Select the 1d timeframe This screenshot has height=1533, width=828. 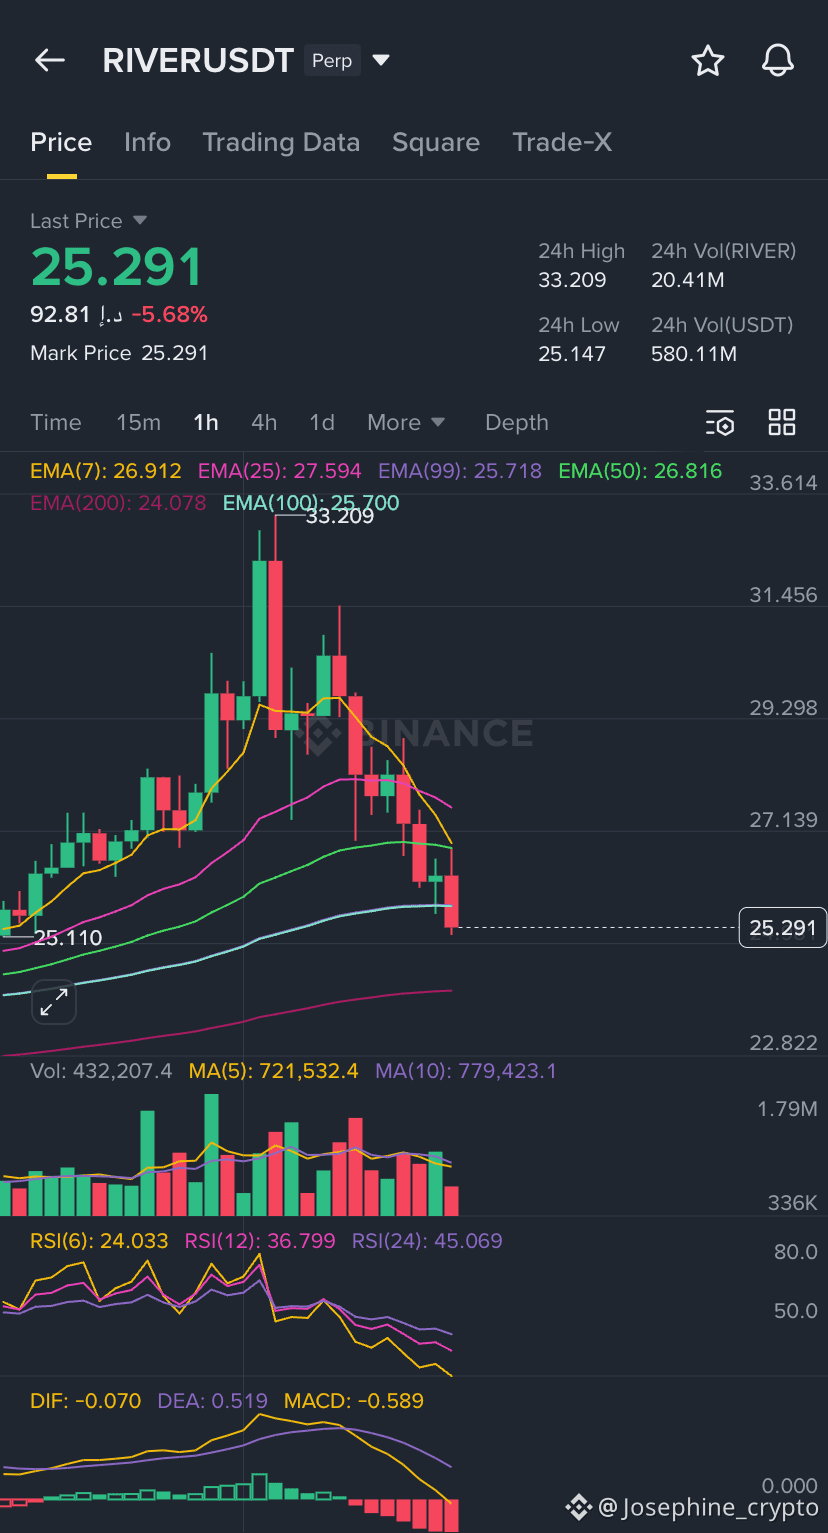coord(322,422)
